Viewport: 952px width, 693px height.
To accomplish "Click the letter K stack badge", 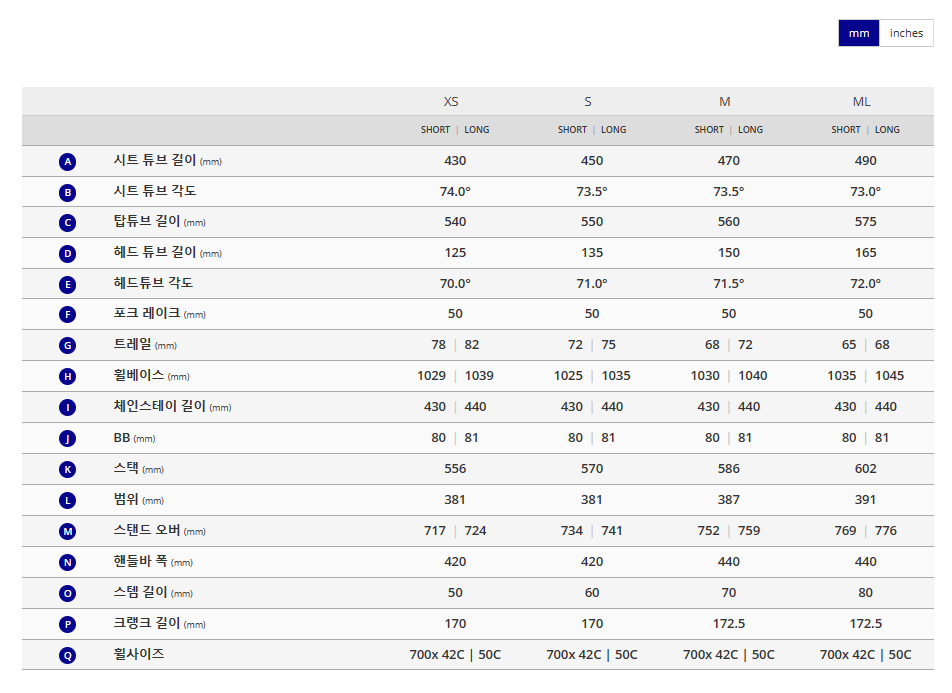I will 67,469.
